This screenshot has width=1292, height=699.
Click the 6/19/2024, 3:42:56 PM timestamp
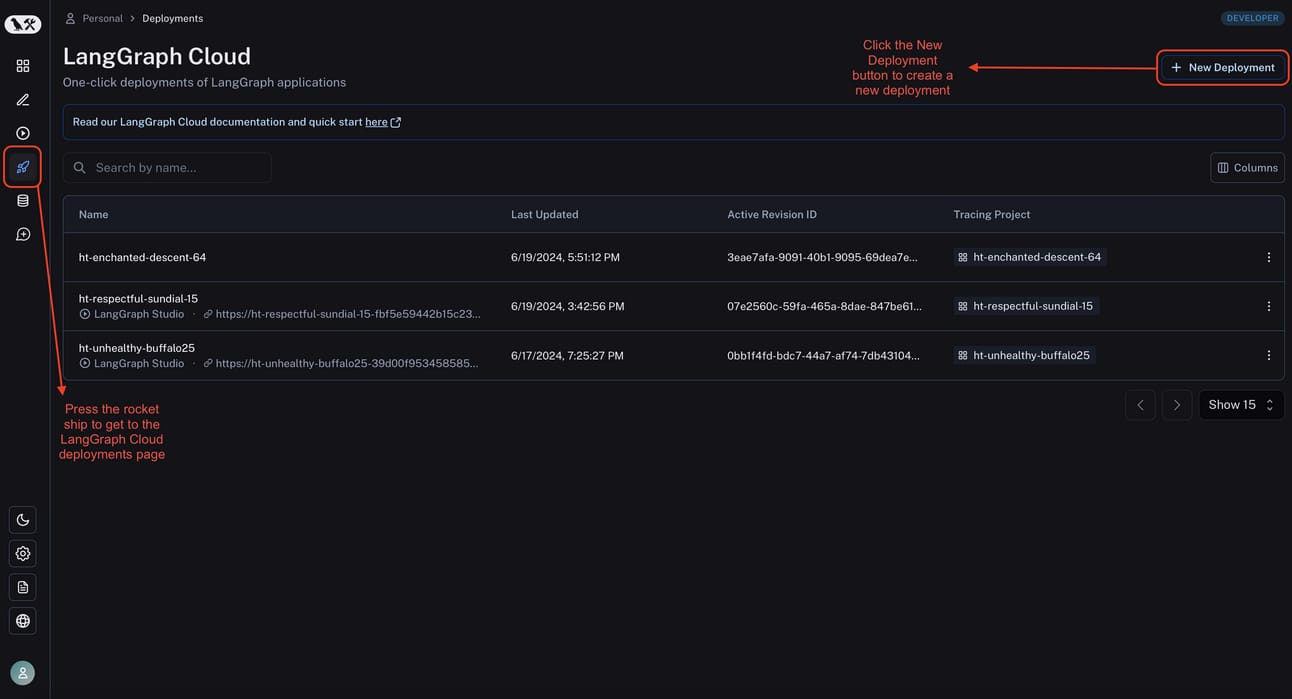[568, 306]
